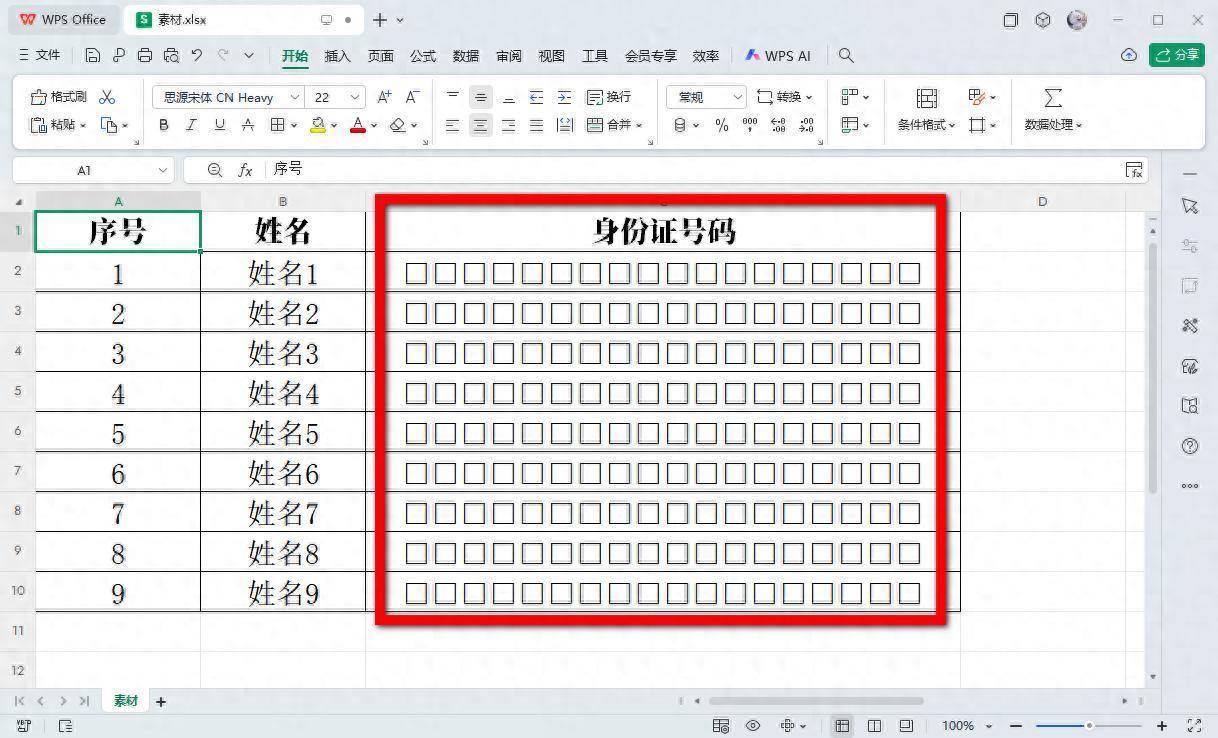
Task: Add a new sheet with plus icon
Action: 160,702
